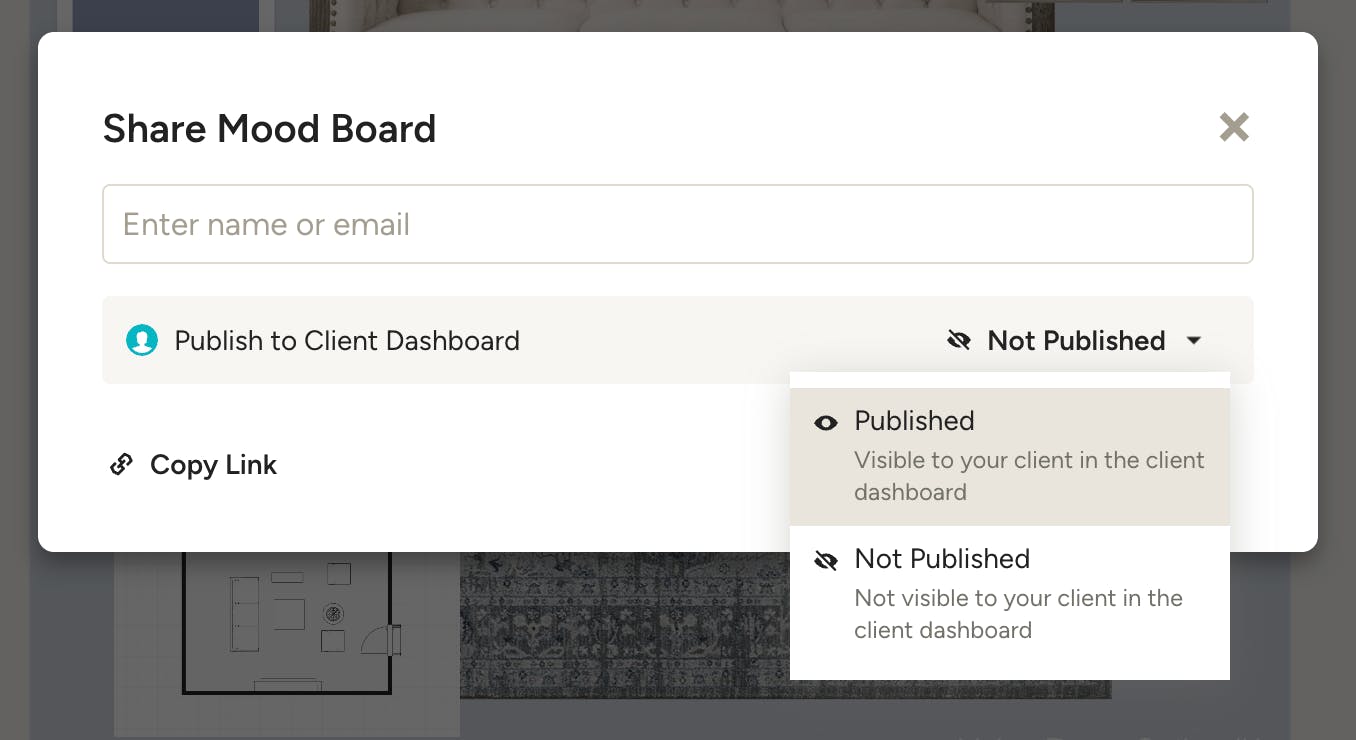The width and height of the screenshot is (1356, 740).
Task: Click the Copy Link button
Action: 194,465
